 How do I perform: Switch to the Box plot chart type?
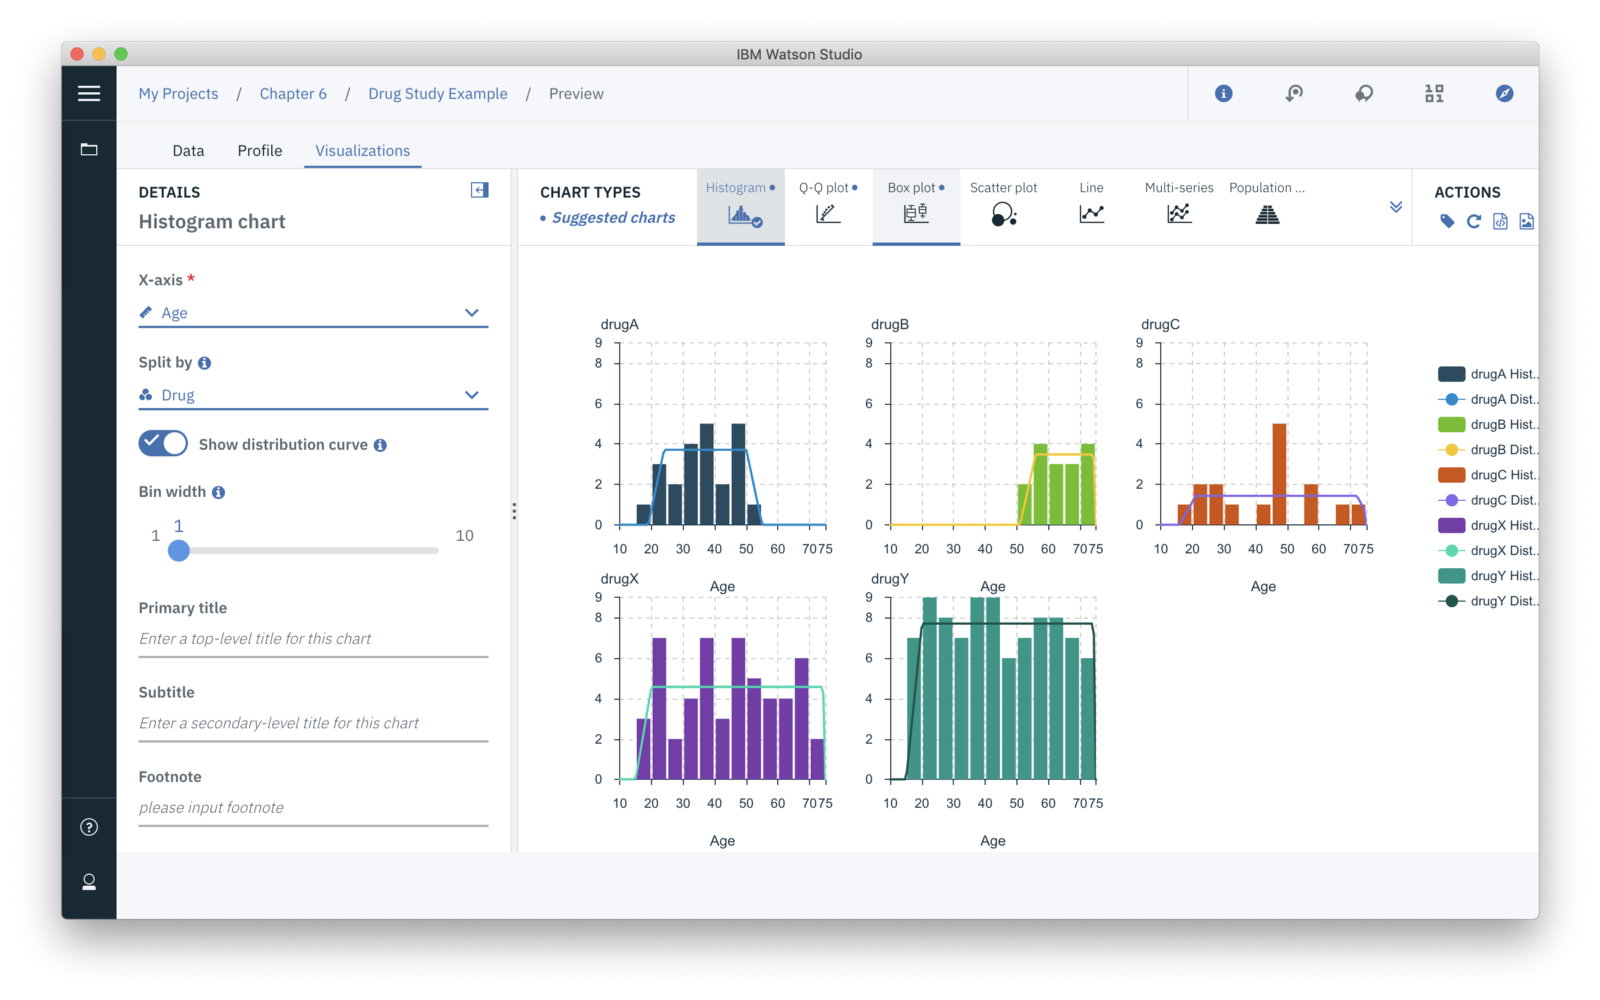914,206
